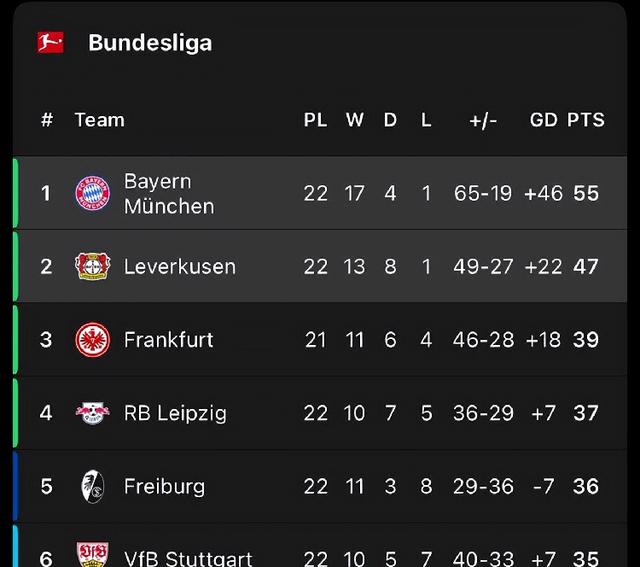Open Bayern München team page
The width and height of the screenshot is (640, 567).
click(x=169, y=193)
